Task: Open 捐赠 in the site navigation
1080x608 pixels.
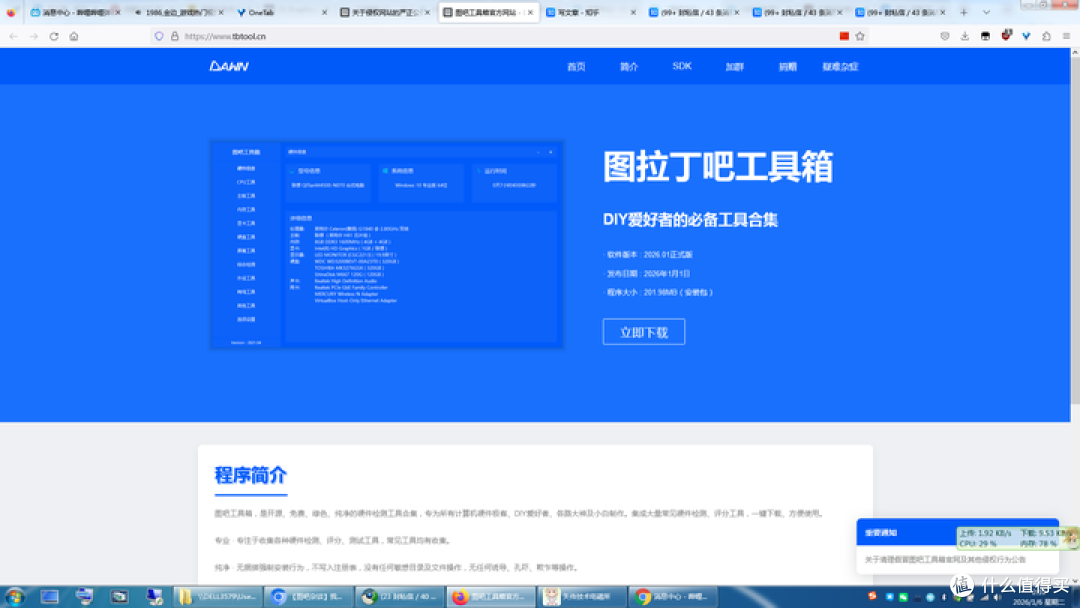Action: click(x=787, y=67)
